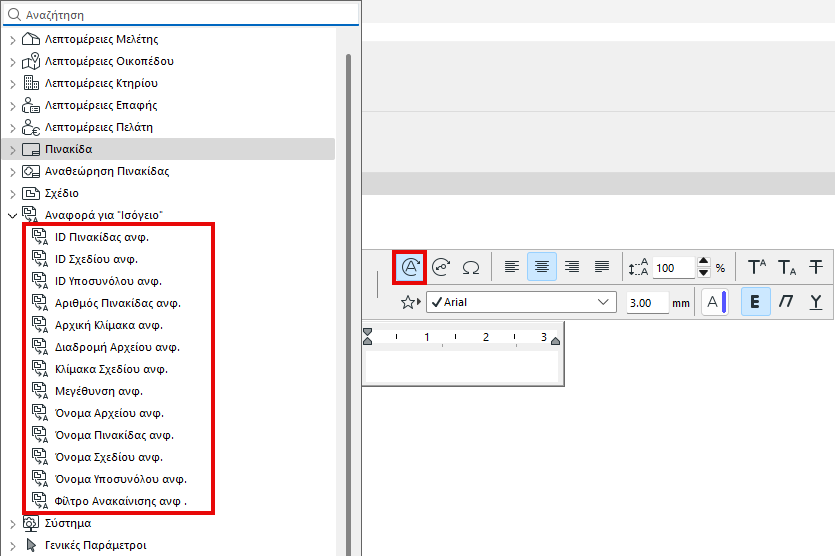
Task: Click the Λεπτομέρειες Επαφής contact icon
Action: coord(31,105)
